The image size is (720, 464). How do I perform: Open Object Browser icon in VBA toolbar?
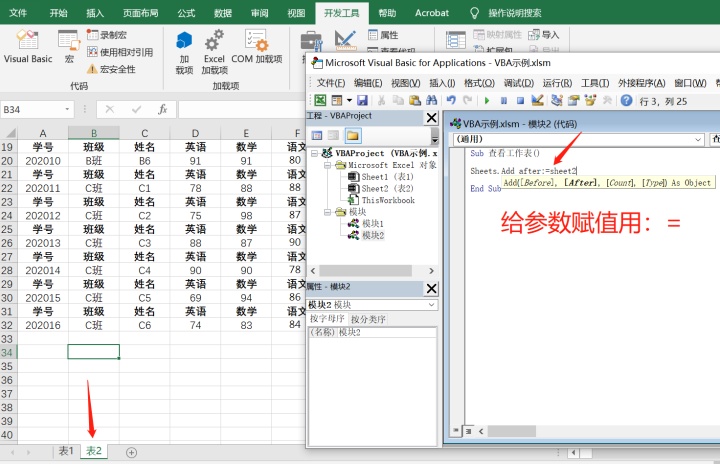point(590,100)
